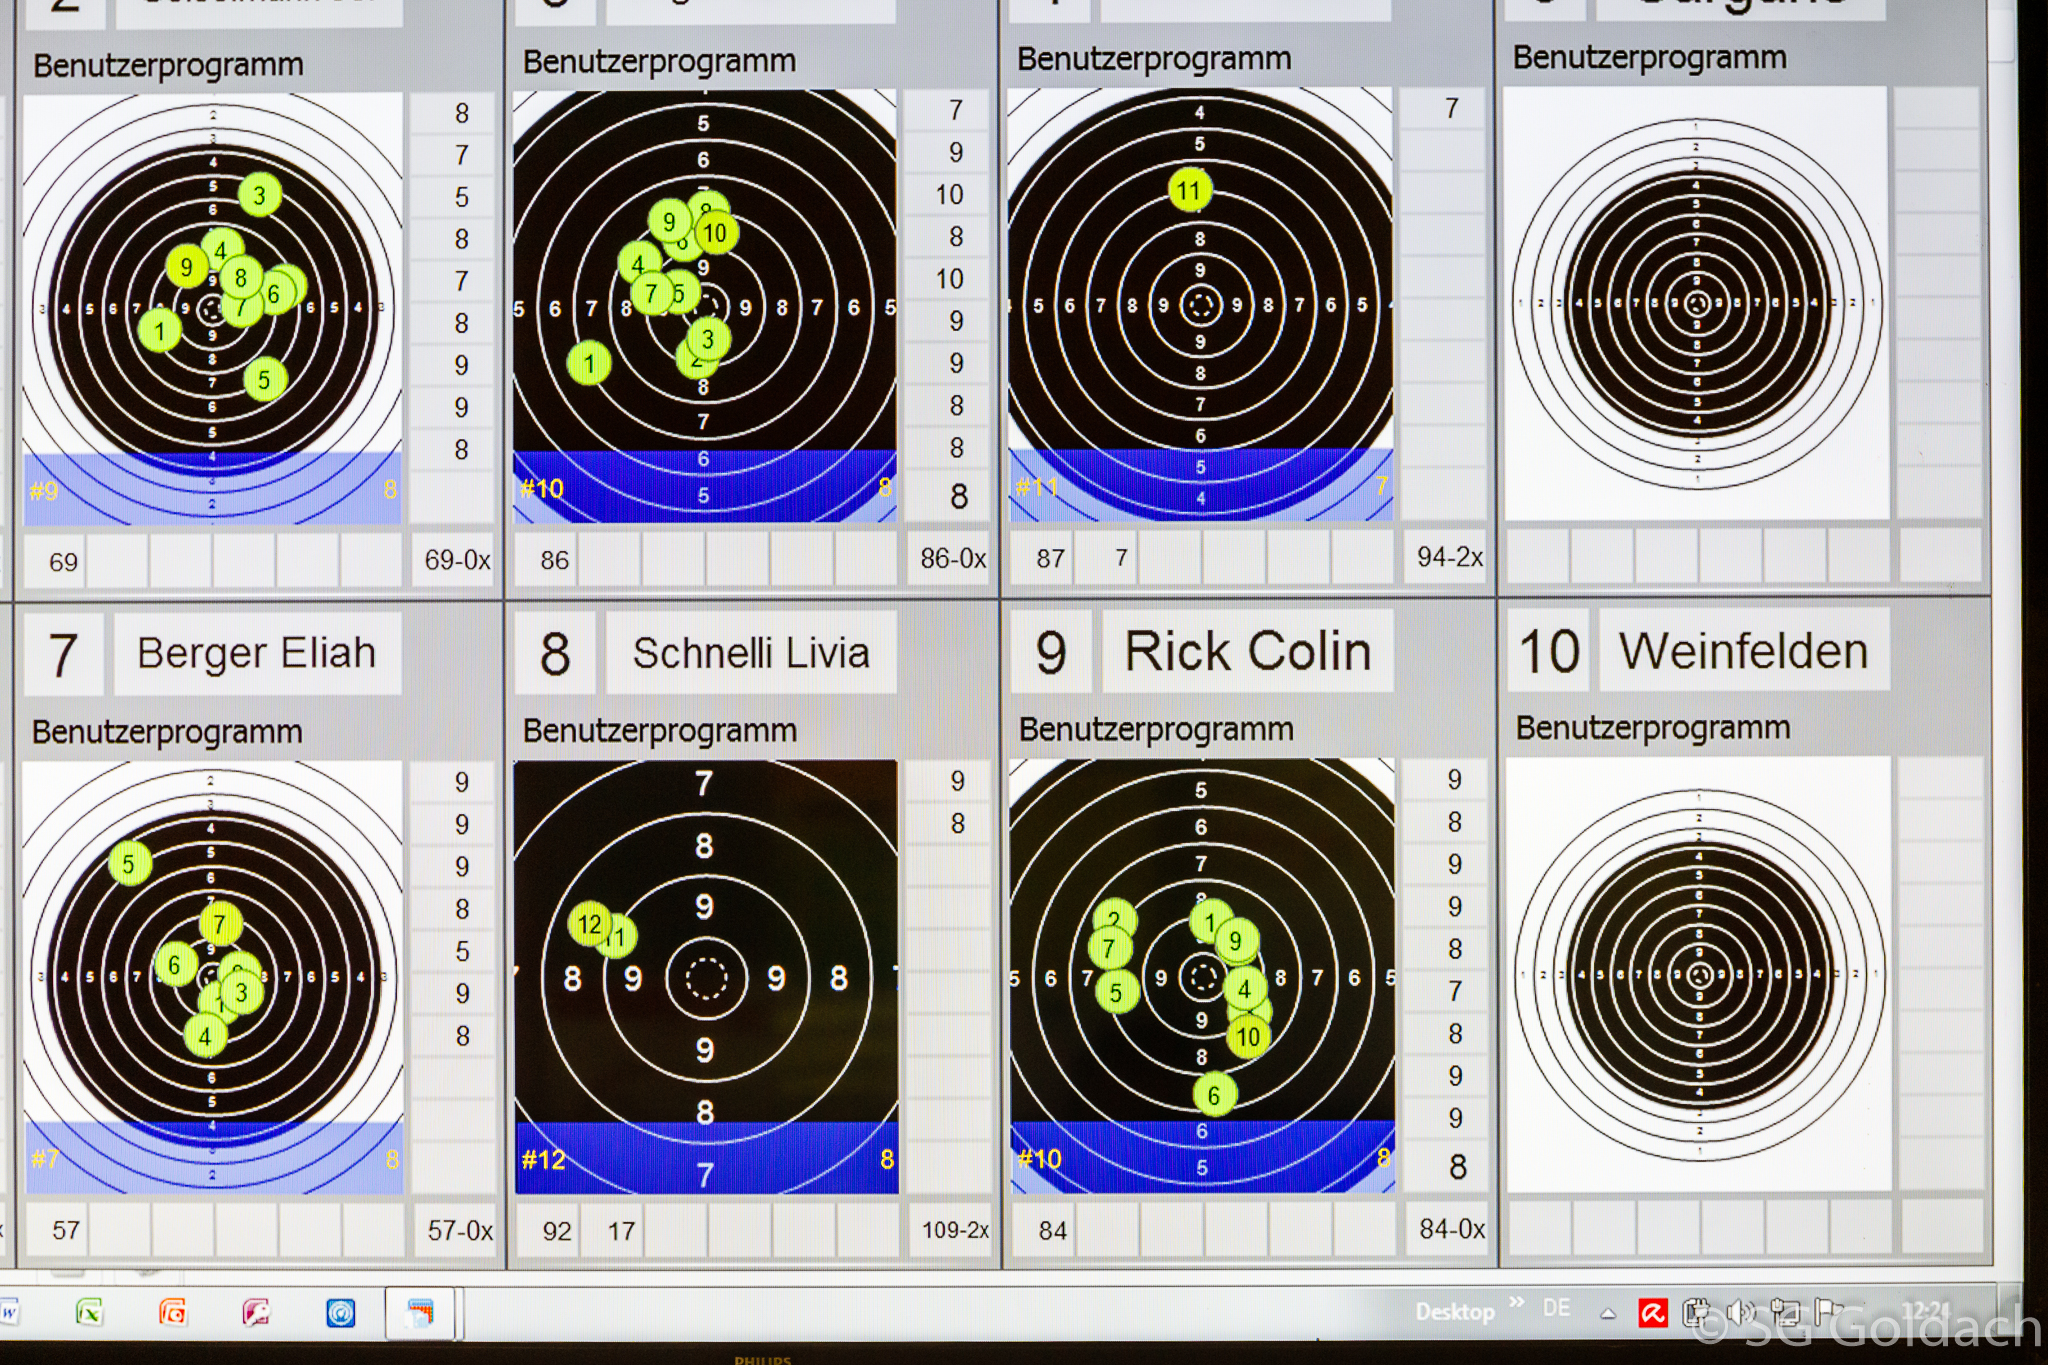
Task: Click the #11 label on the 94-2x target
Action: click(1036, 487)
